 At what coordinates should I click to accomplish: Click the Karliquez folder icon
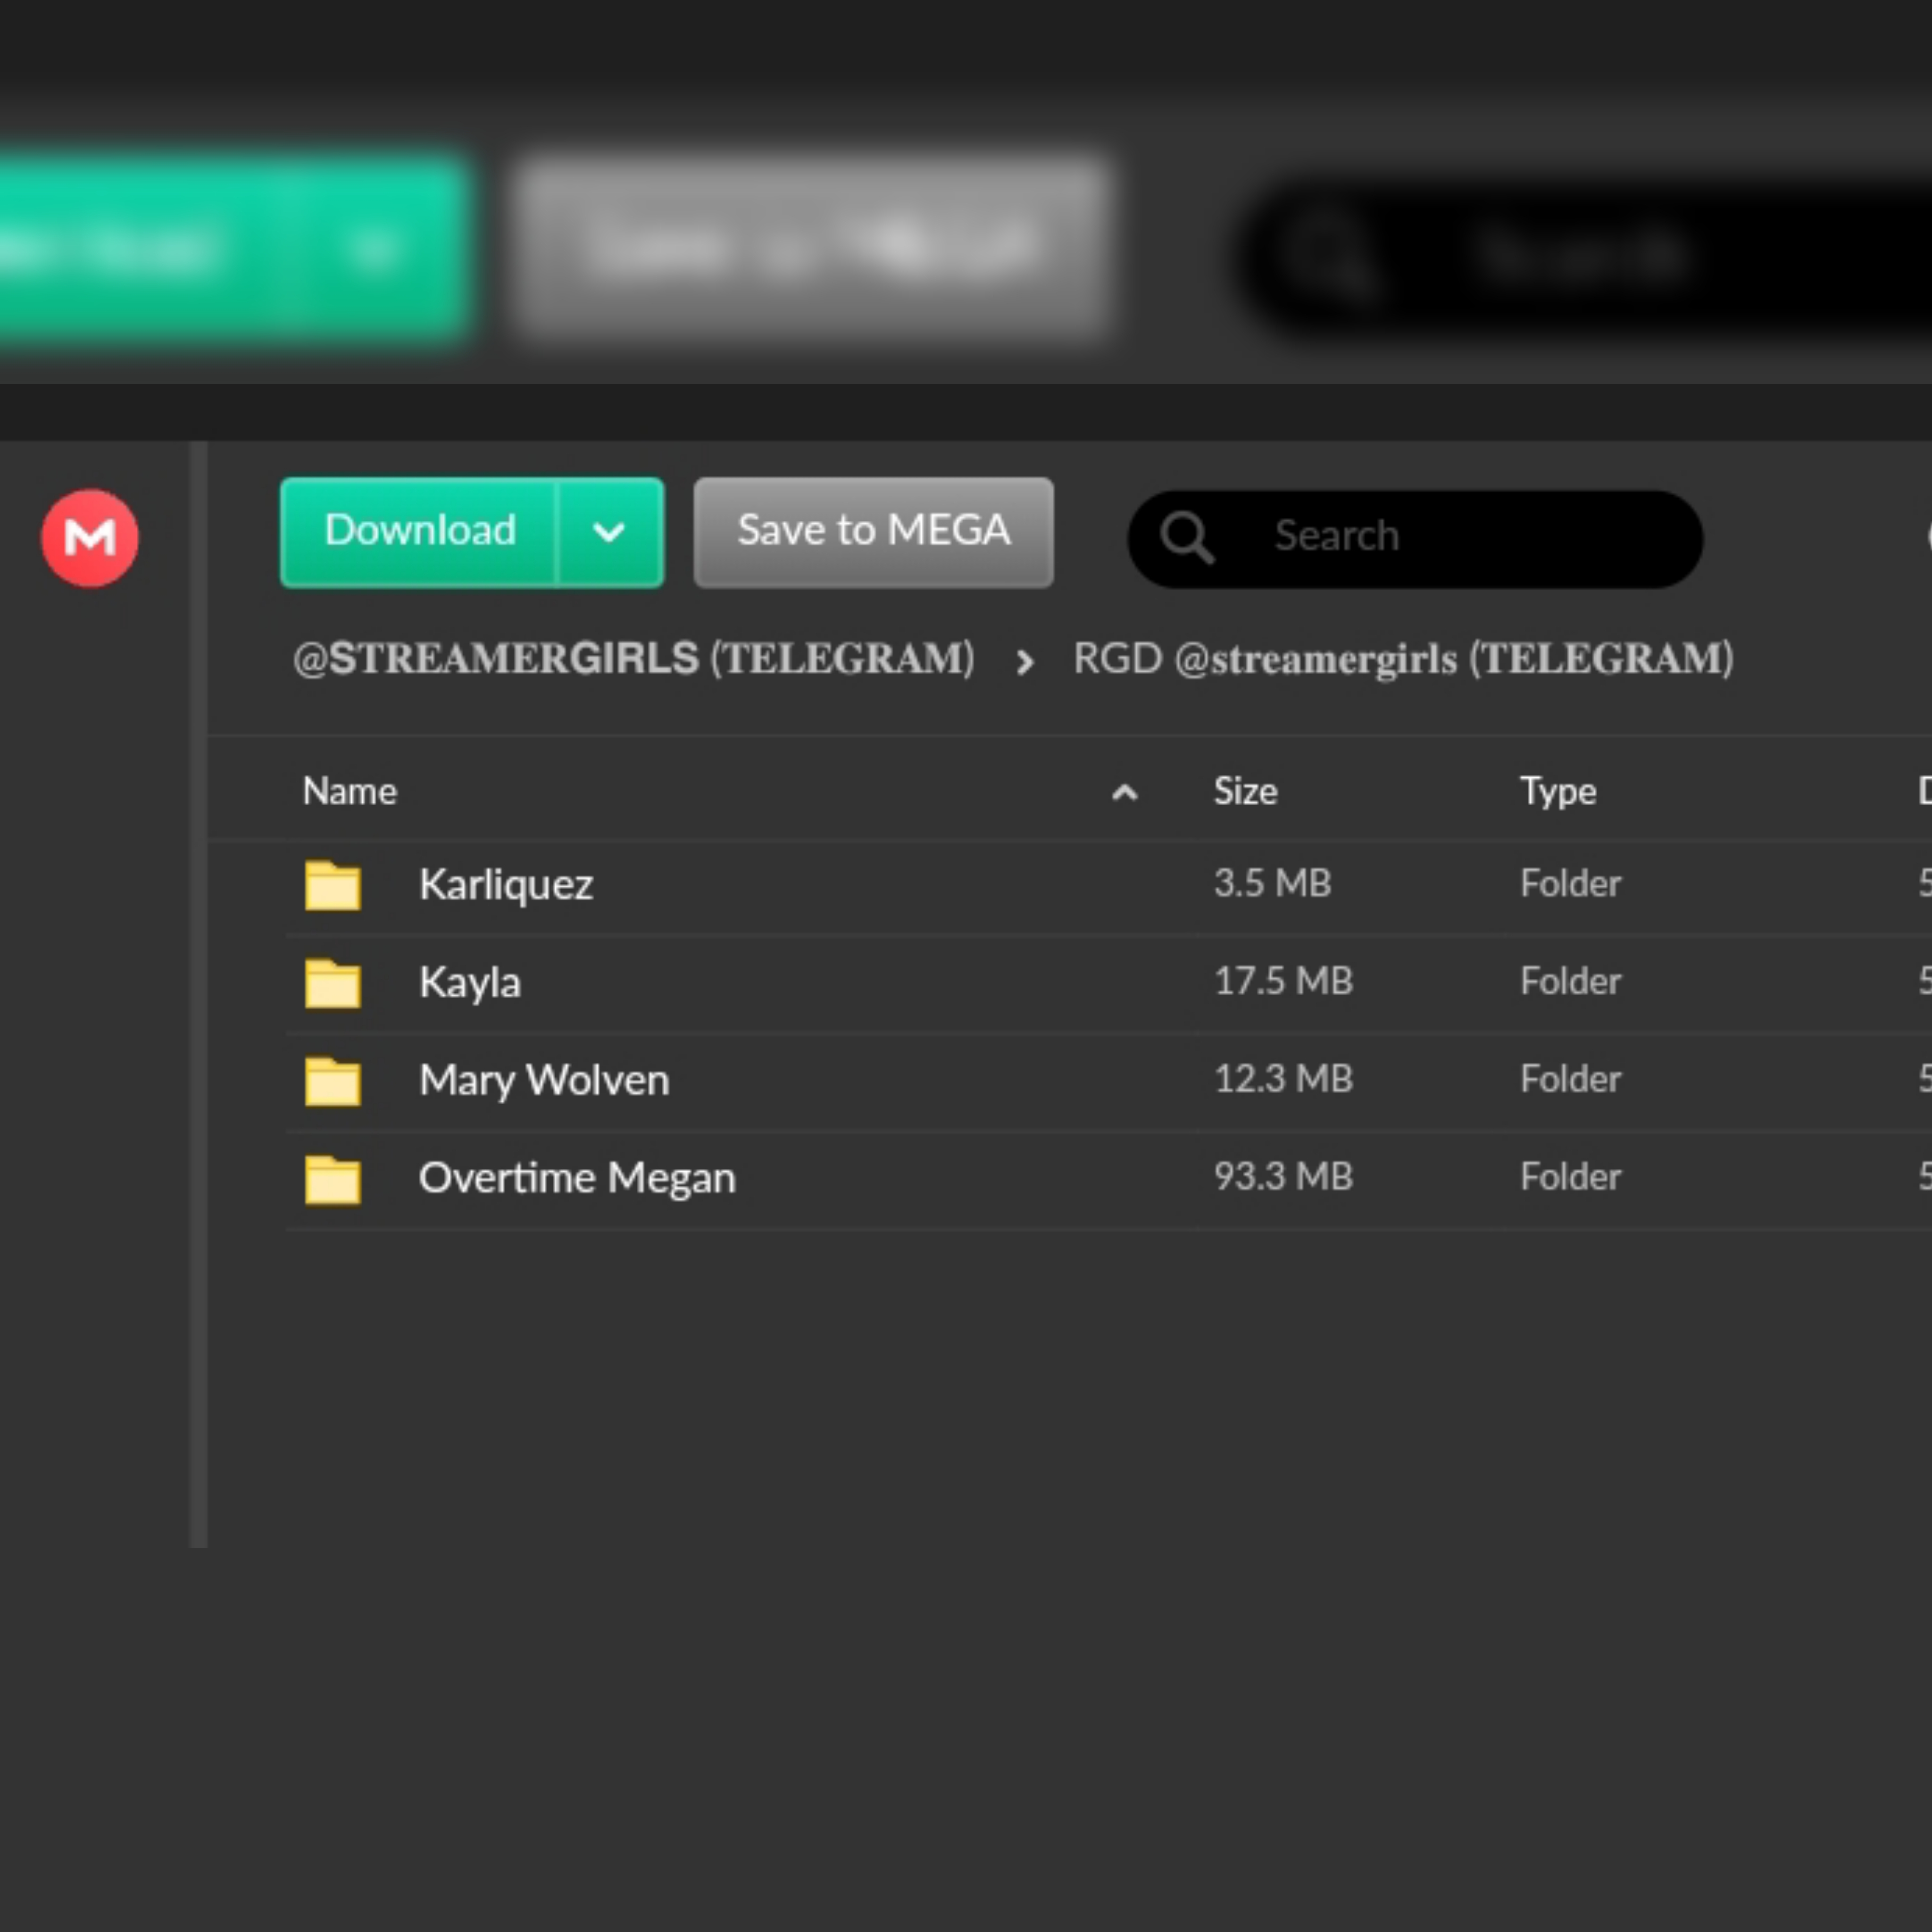[x=332, y=885]
